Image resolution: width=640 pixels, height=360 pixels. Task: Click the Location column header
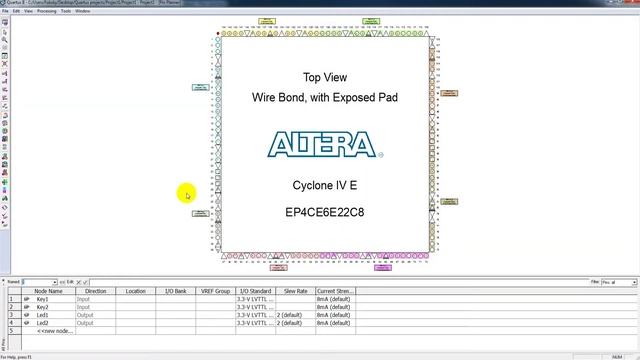pyautogui.click(x=136, y=291)
